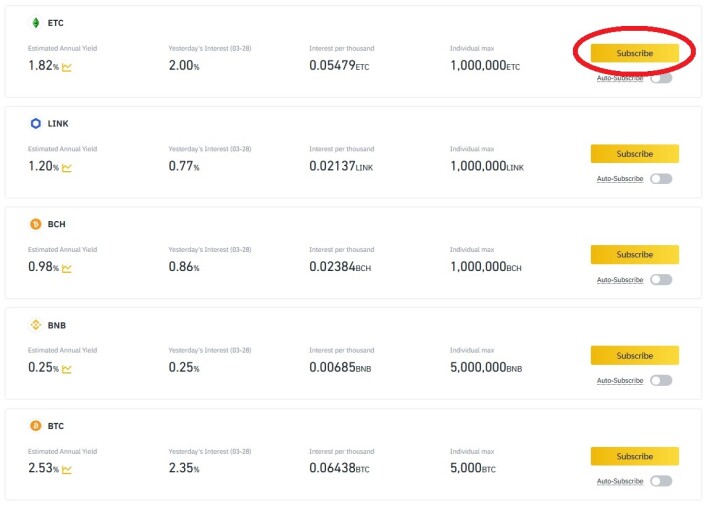Image resolution: width=710 pixels, height=505 pixels.
Task: Click the BCH coin logo icon
Action: [x=36, y=224]
